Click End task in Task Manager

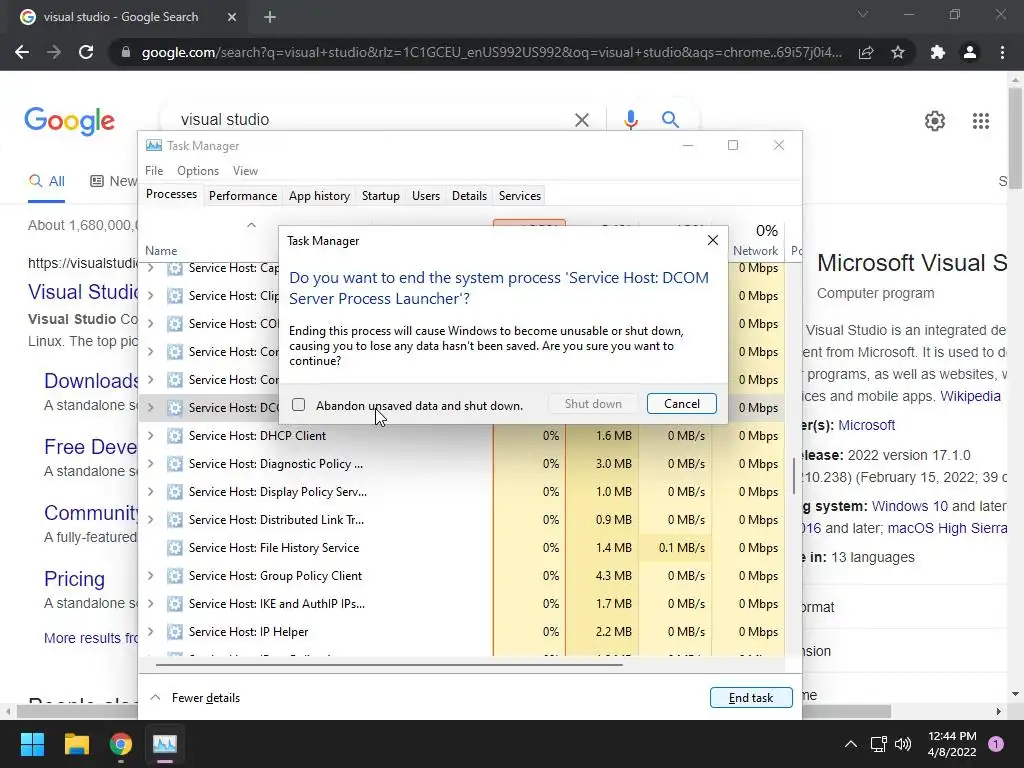tap(751, 697)
